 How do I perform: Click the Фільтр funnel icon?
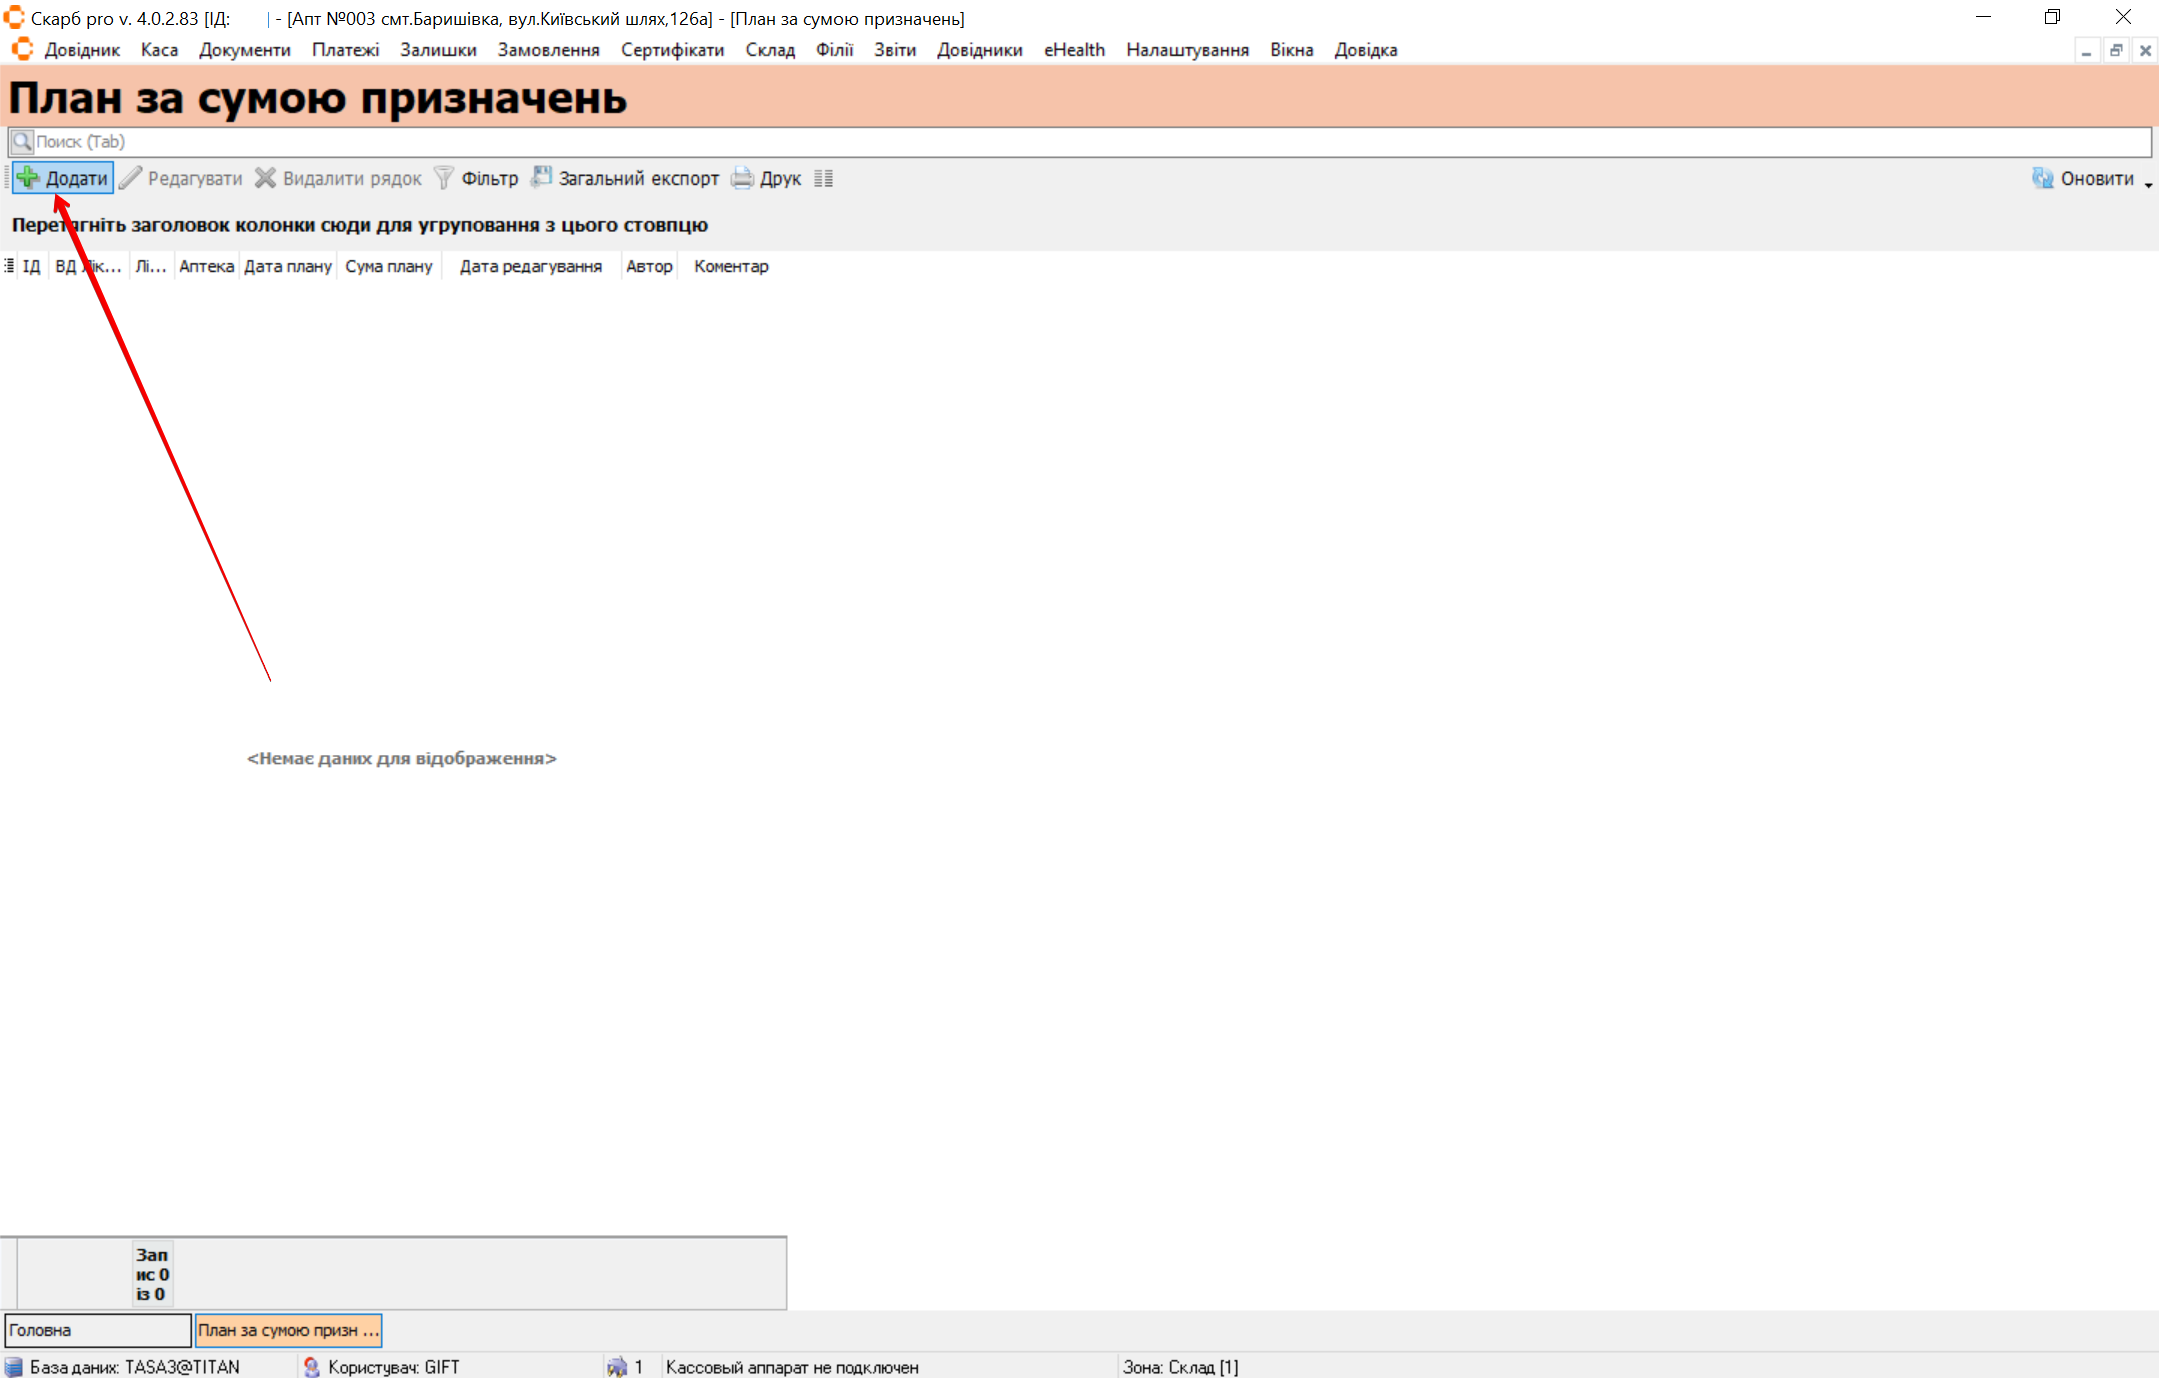click(x=444, y=178)
